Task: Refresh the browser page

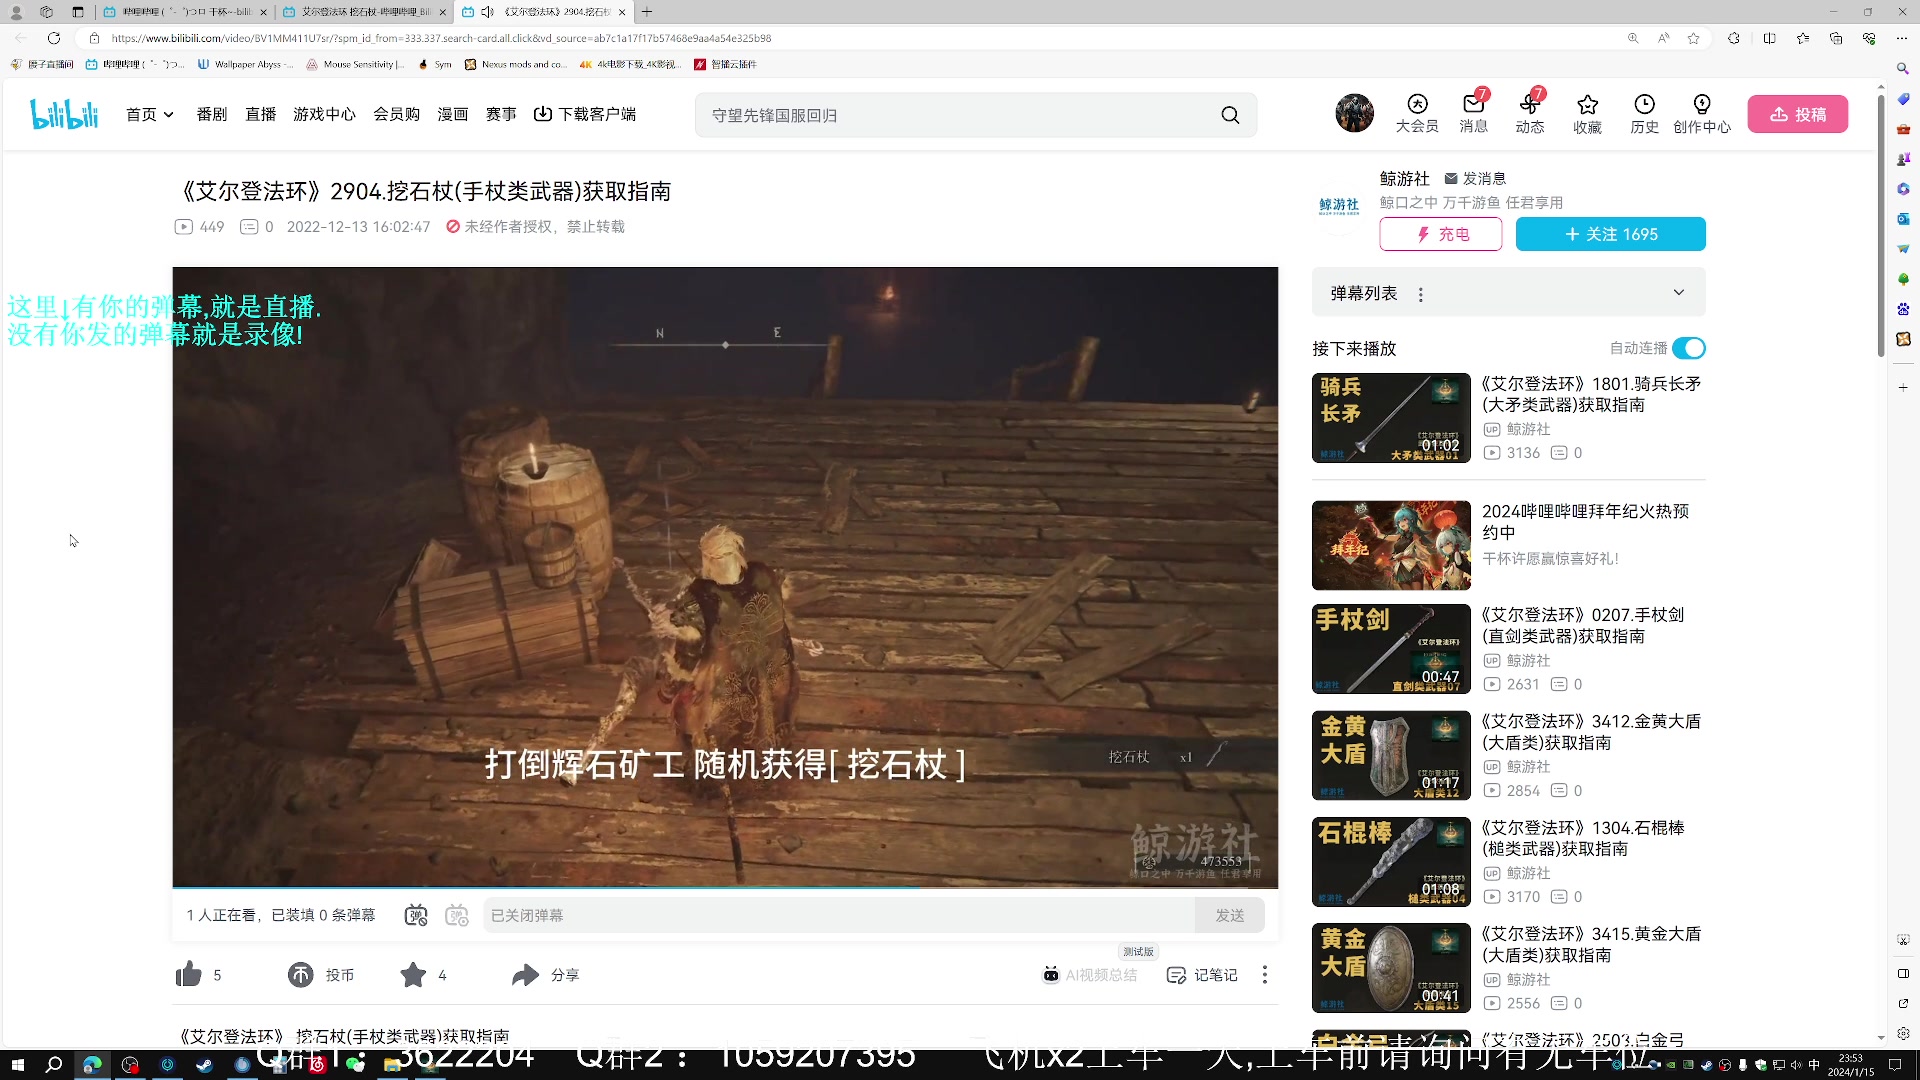Action: tap(54, 38)
